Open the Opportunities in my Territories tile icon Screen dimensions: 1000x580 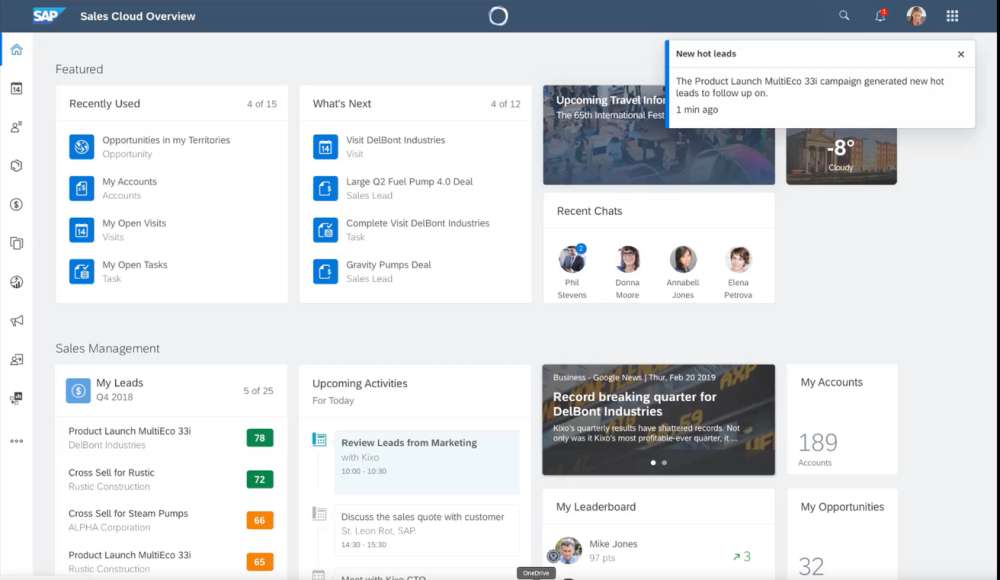[x=82, y=147]
